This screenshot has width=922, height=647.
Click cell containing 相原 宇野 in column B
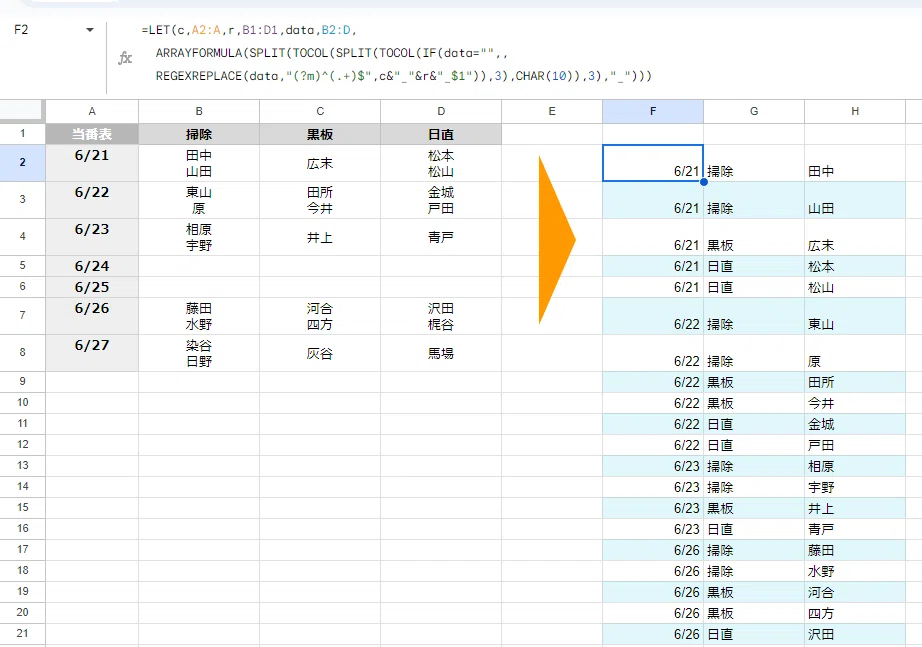point(199,237)
